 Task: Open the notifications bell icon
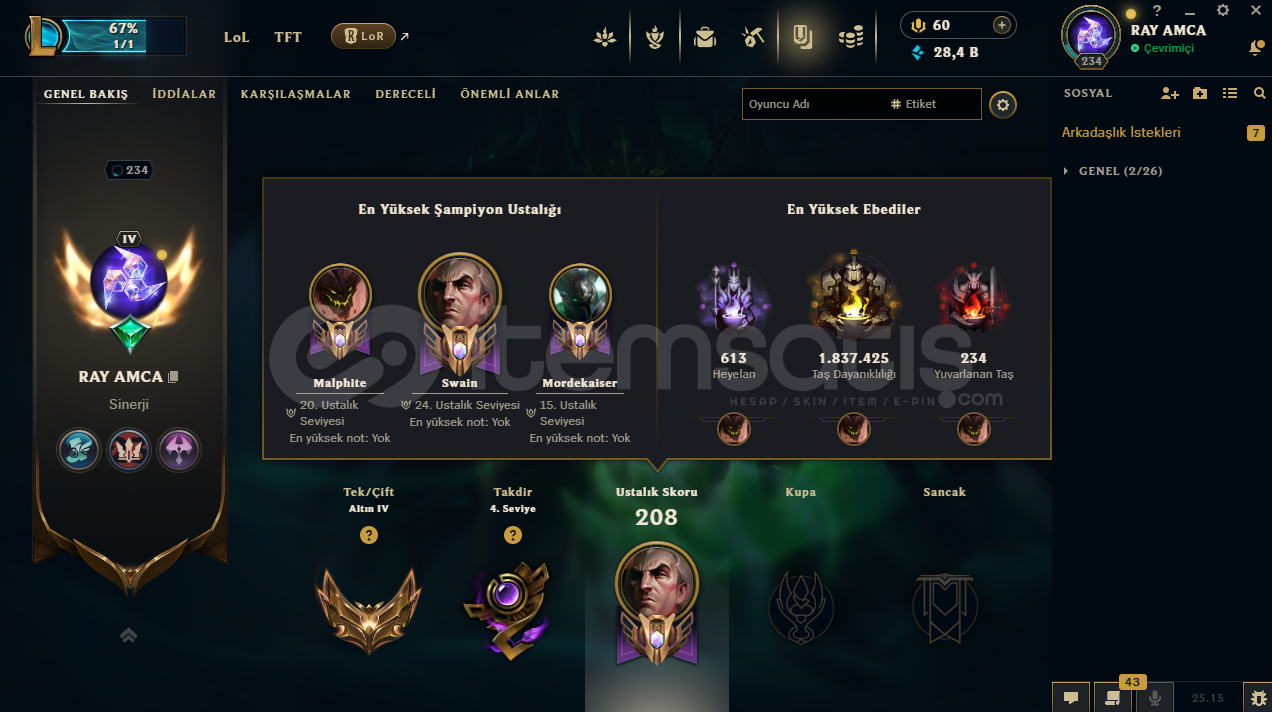point(1256,47)
